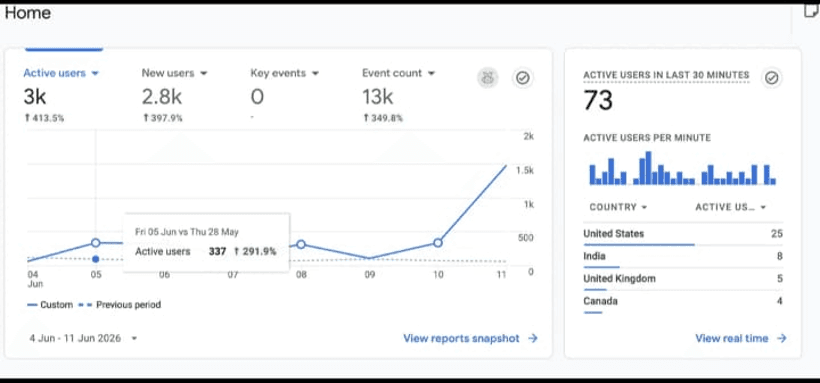Click the checkmark icon on the users chart card

[x=522, y=78]
